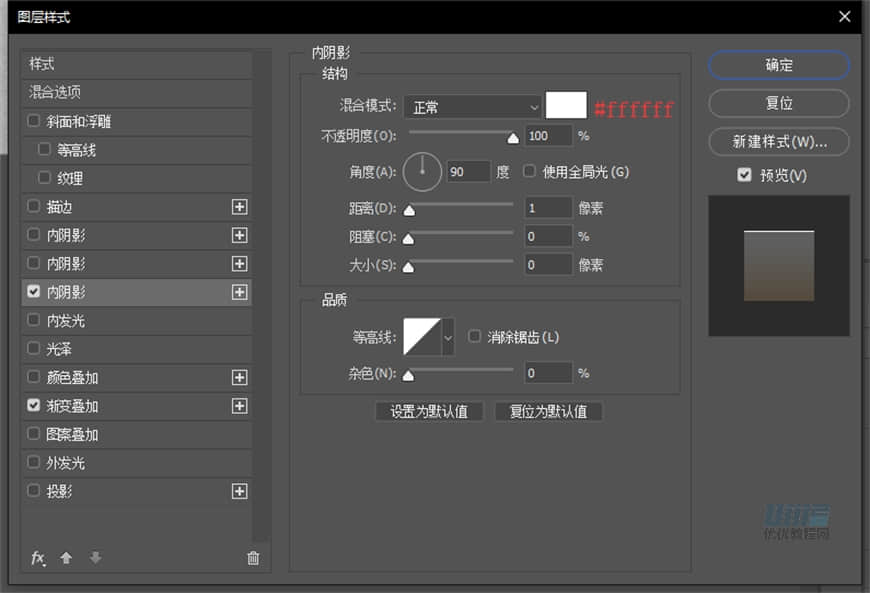Click the trash icon to delete effect

pyautogui.click(x=253, y=558)
